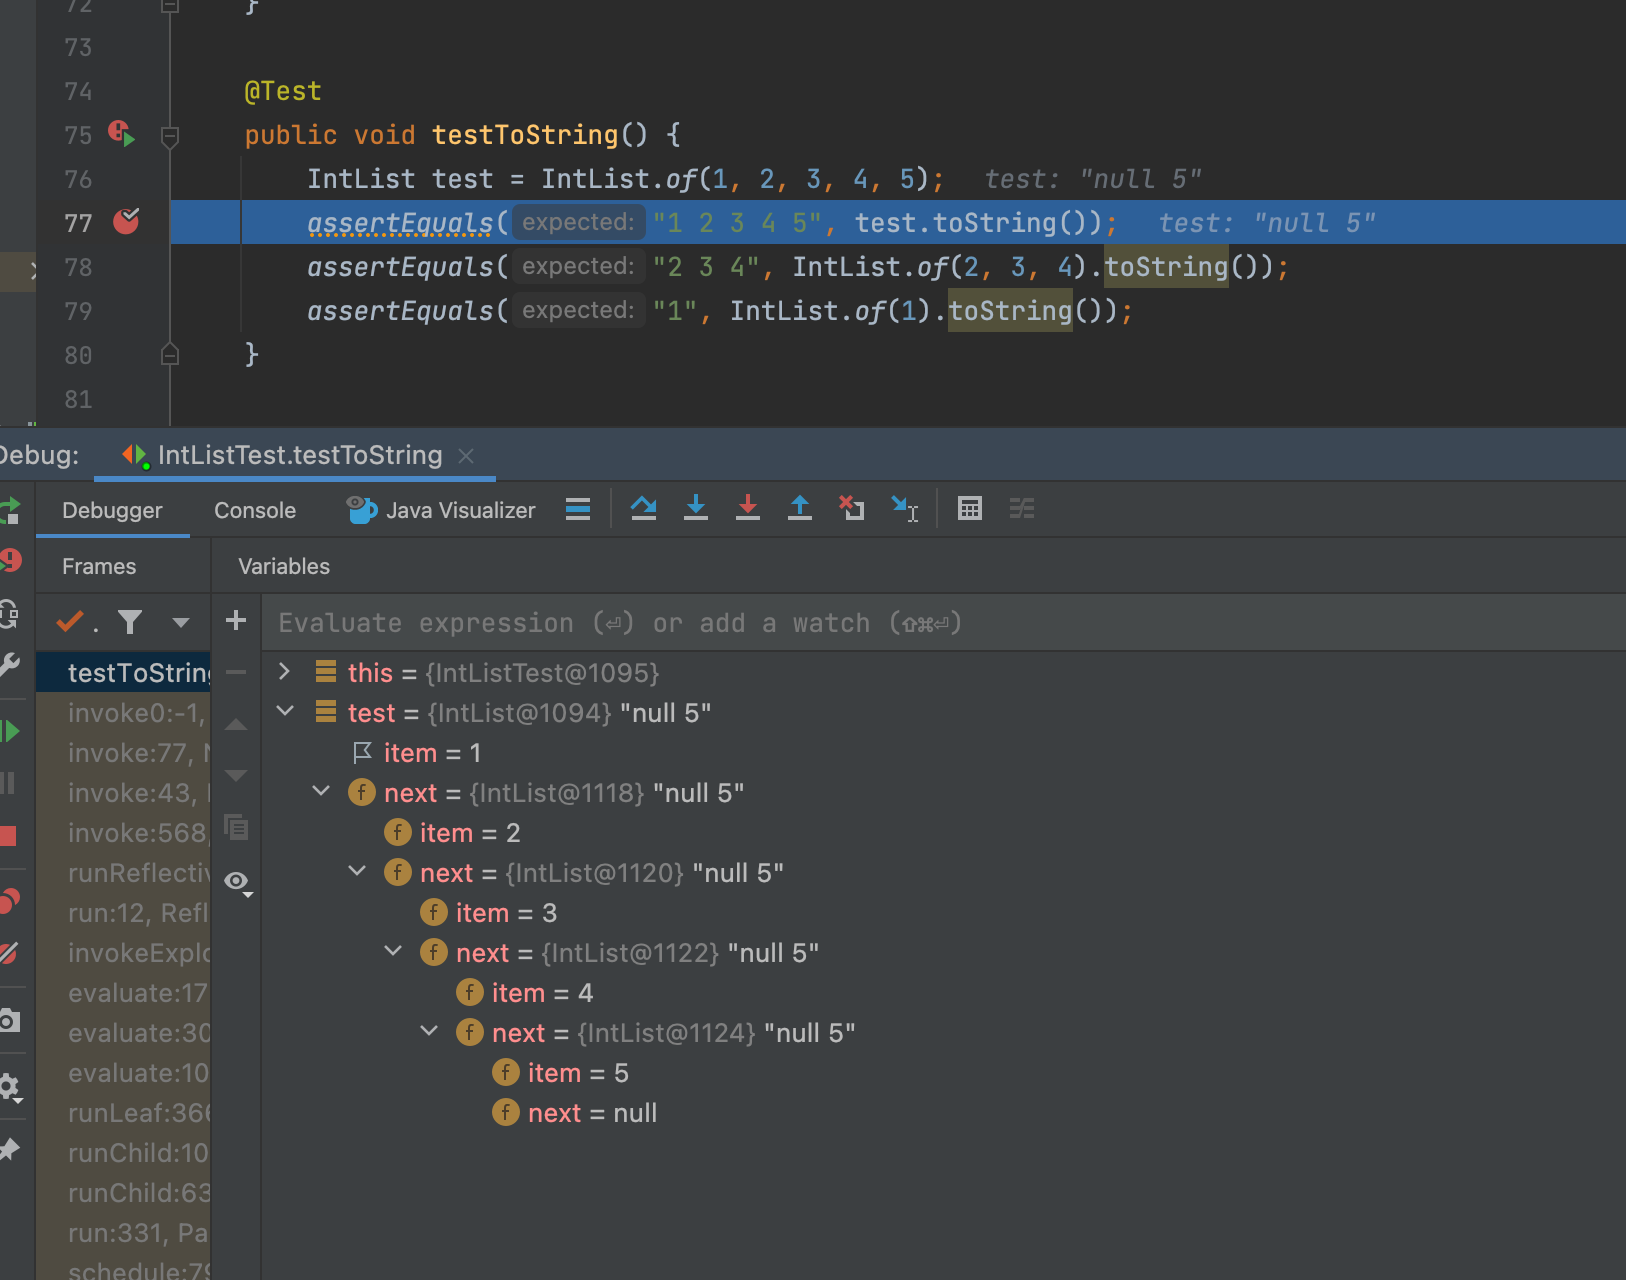Click the add new watch plus icon
Screen dimensions: 1626x1280
tap(236, 621)
